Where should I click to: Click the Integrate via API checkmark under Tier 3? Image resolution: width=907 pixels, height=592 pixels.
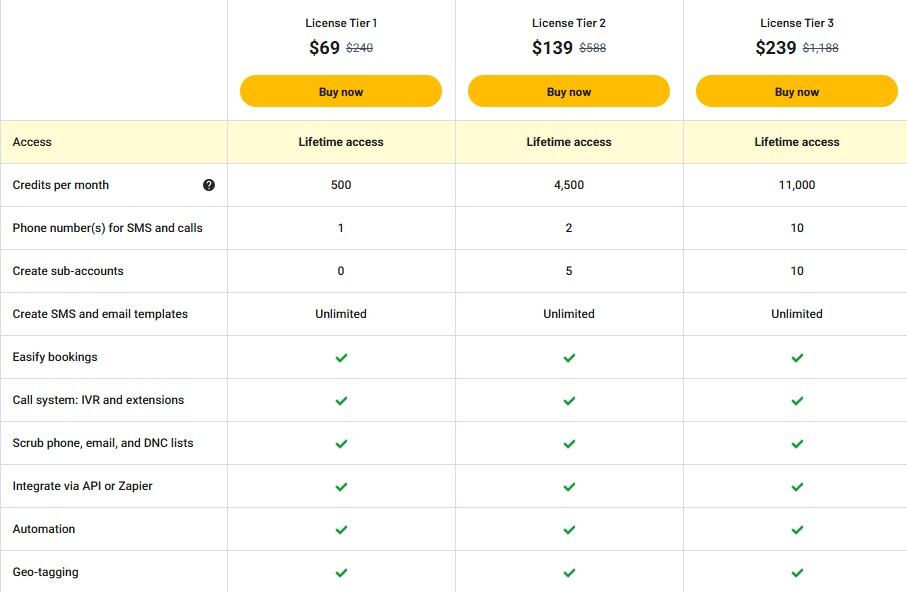[x=797, y=486]
